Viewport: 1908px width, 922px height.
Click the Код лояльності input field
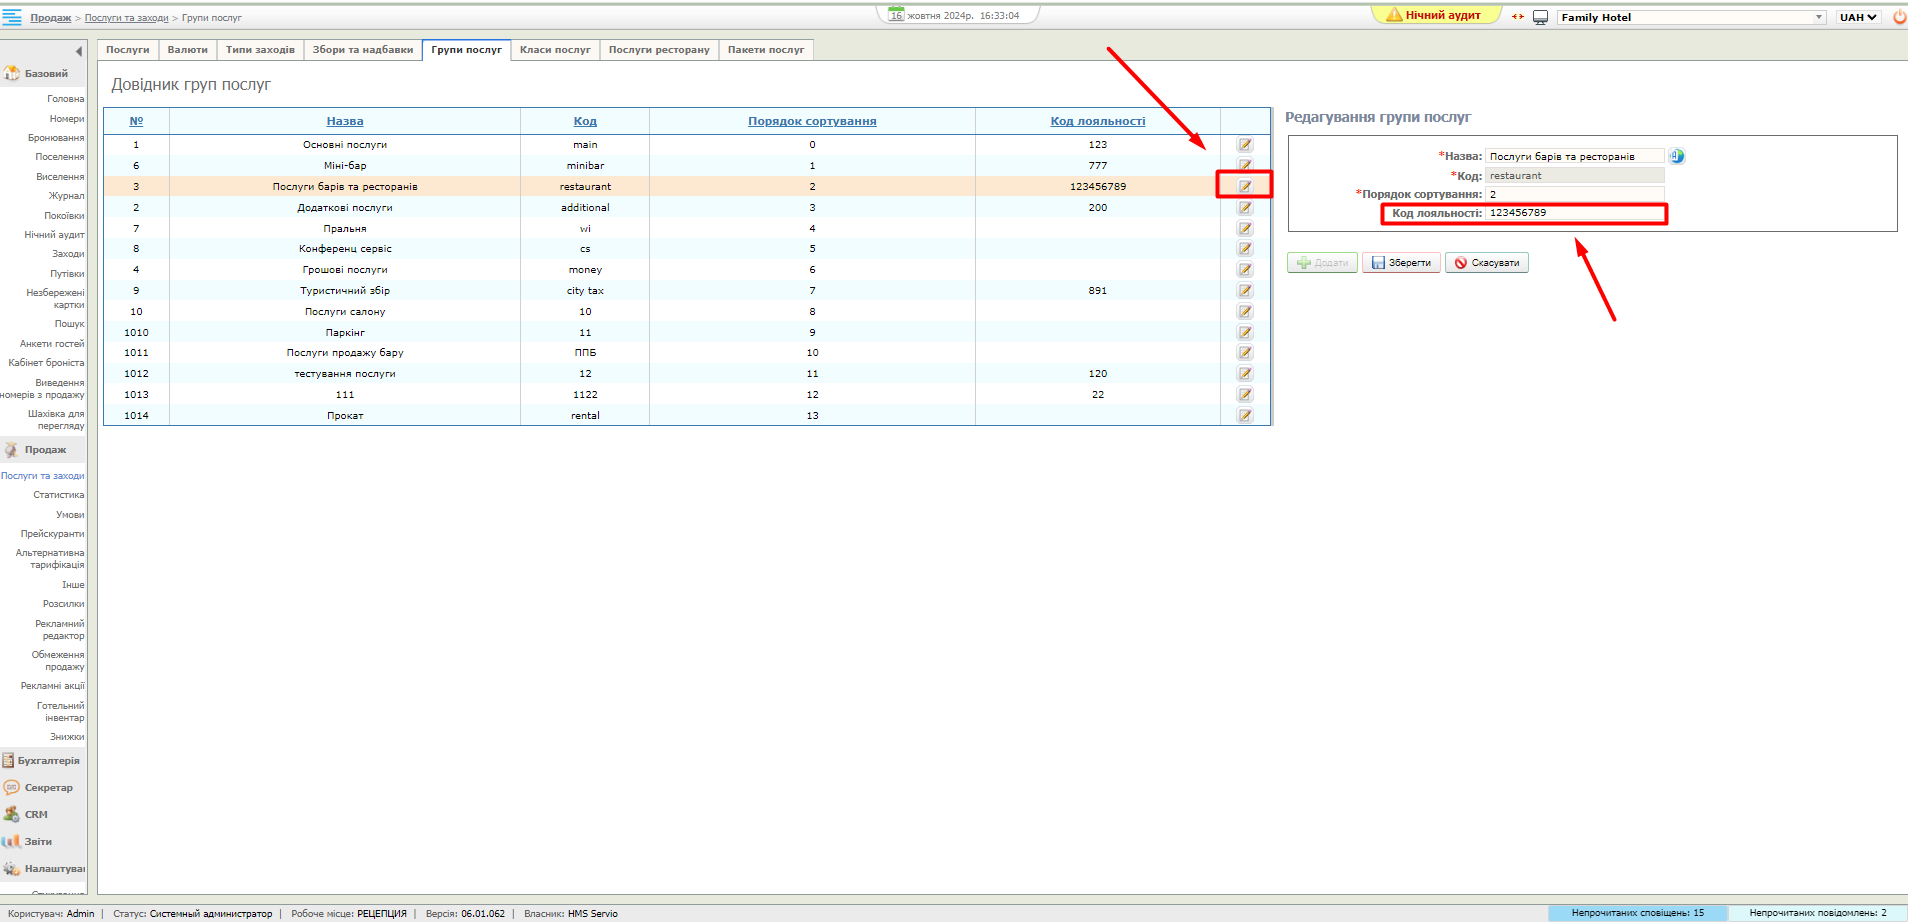1574,213
